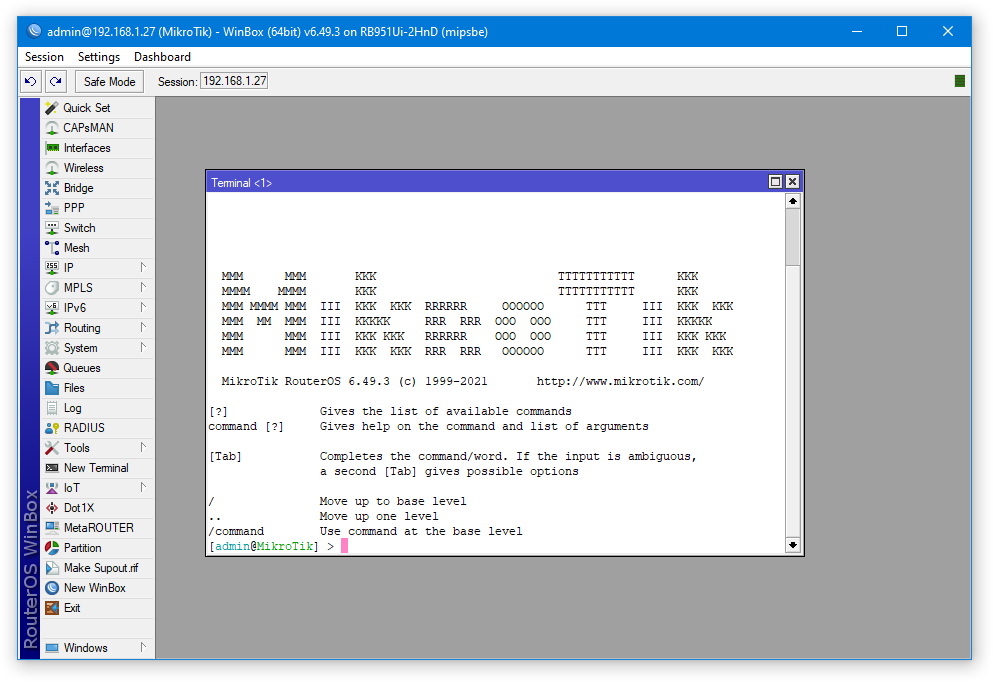Viewport: 993px width, 682px height.
Task: Click the Switch icon in the sidebar
Action: point(52,228)
